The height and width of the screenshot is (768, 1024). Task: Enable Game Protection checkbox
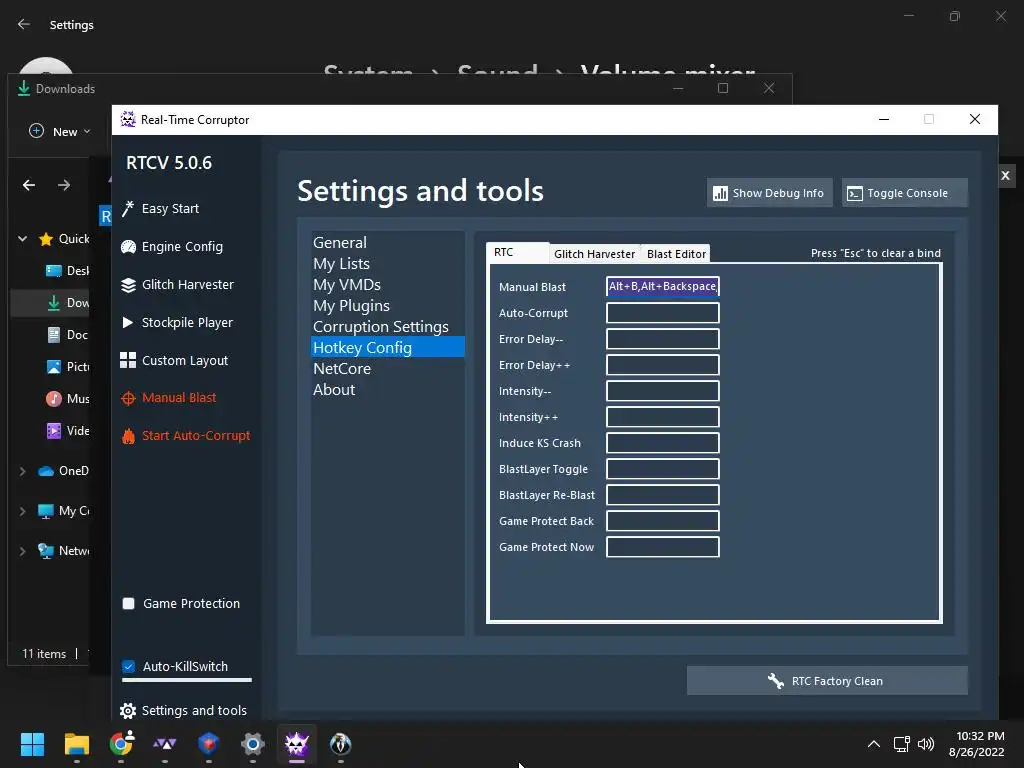pos(129,603)
